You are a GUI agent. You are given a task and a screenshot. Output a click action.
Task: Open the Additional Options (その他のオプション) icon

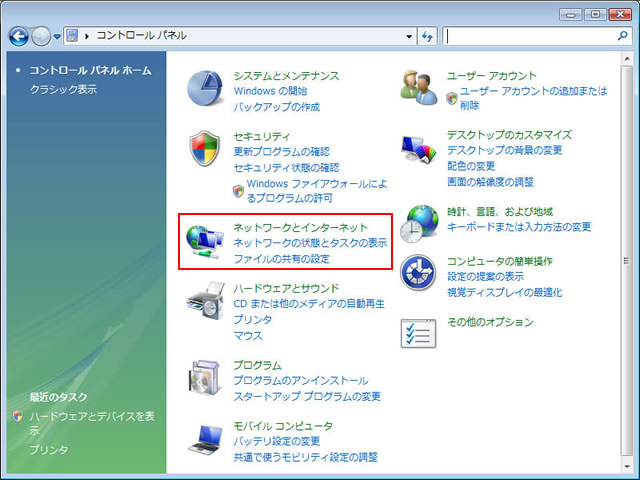420,333
